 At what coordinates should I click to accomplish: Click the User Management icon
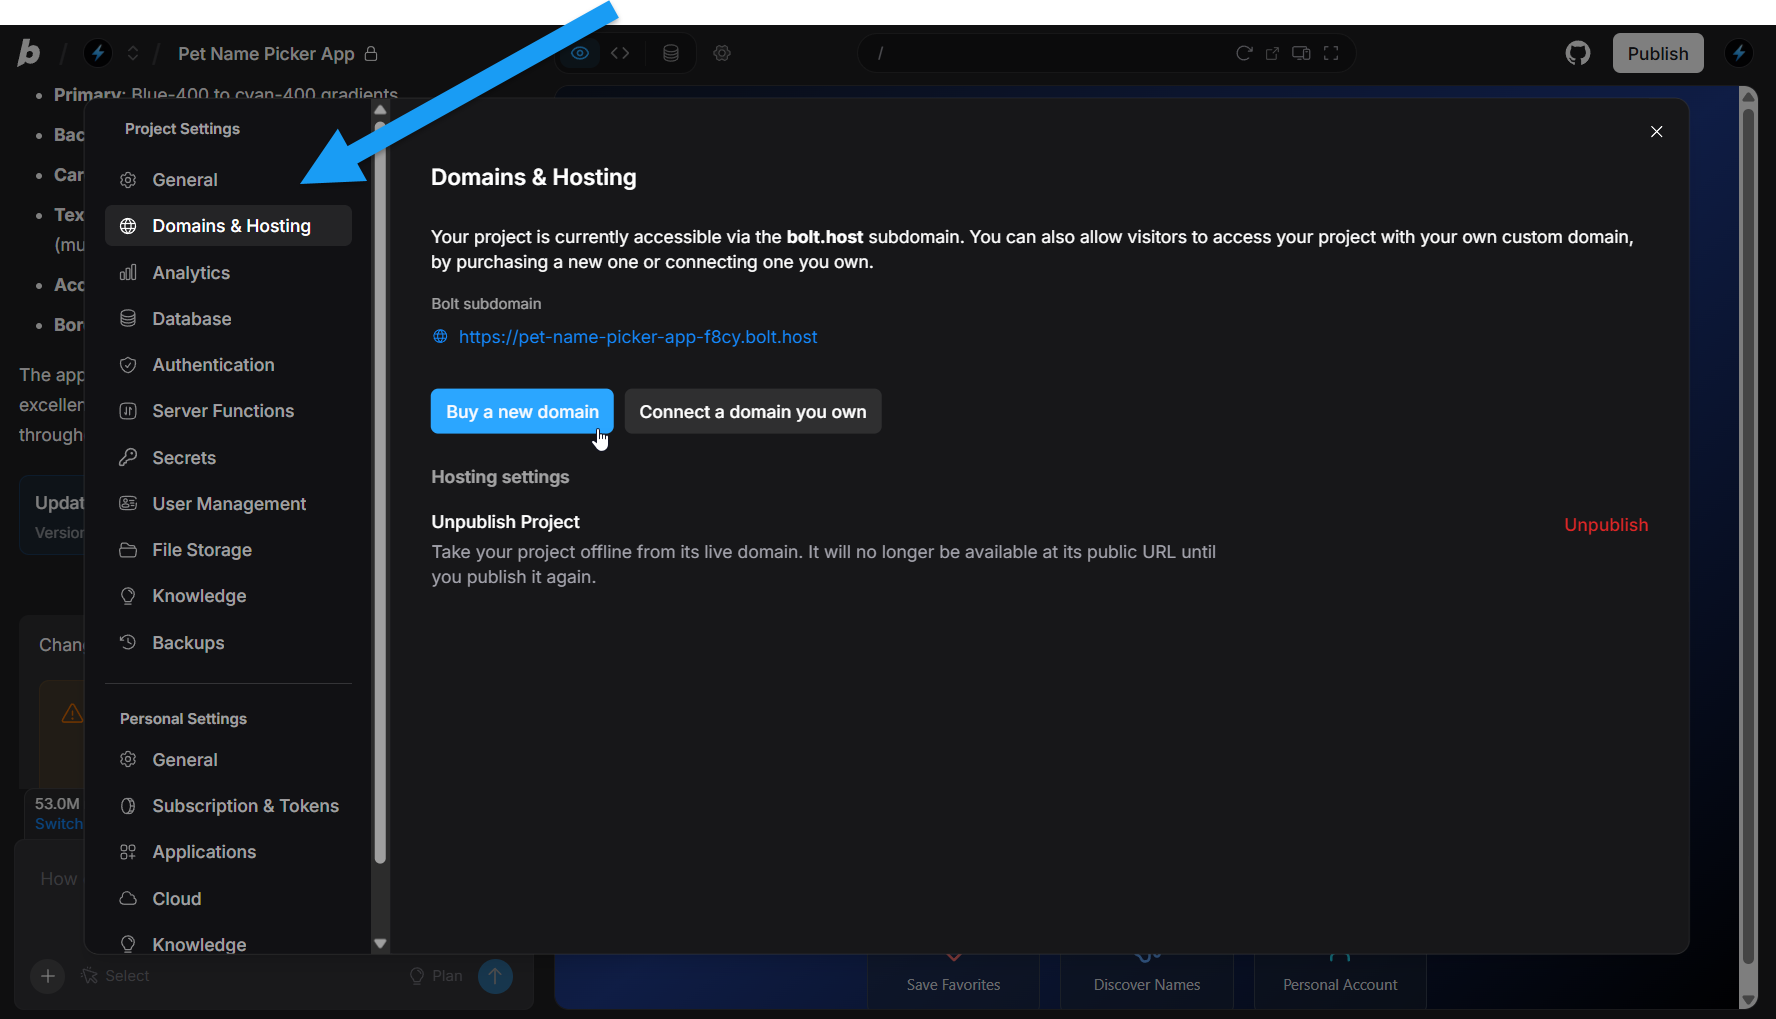(128, 504)
